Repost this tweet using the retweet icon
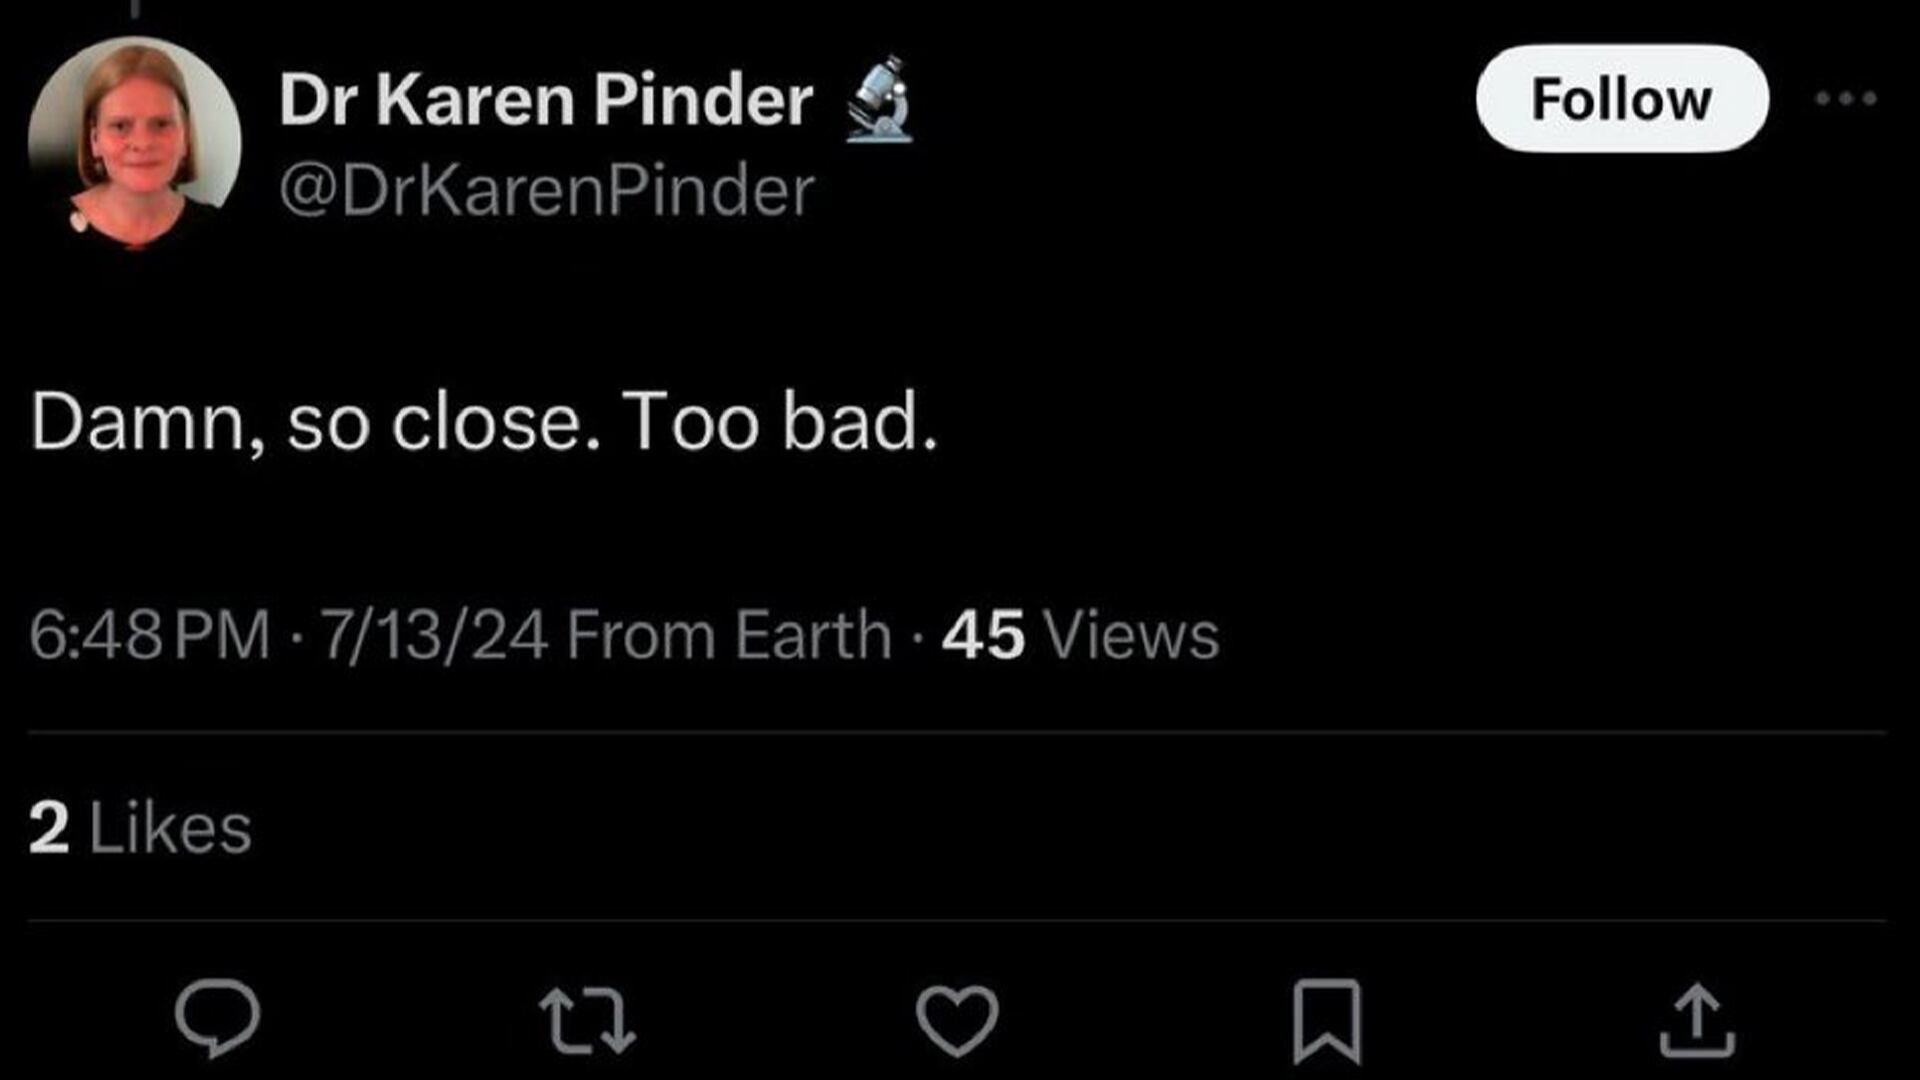This screenshot has width=1920, height=1080. click(587, 1021)
